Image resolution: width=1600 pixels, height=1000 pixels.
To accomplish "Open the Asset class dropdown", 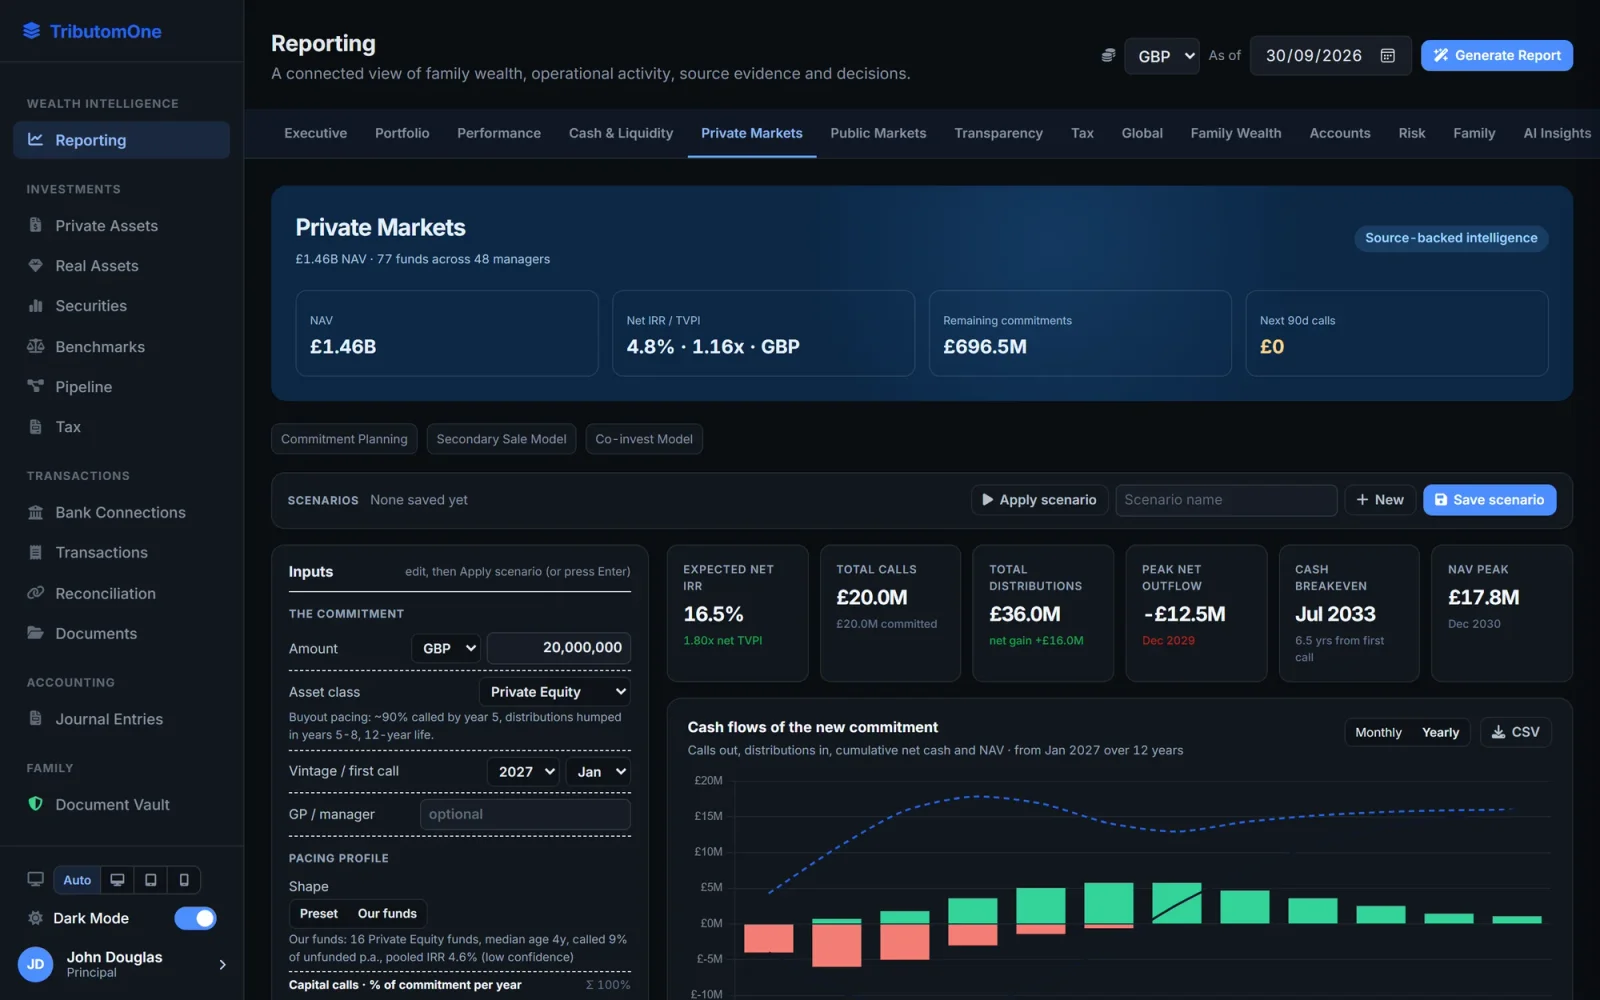I will [x=555, y=692].
